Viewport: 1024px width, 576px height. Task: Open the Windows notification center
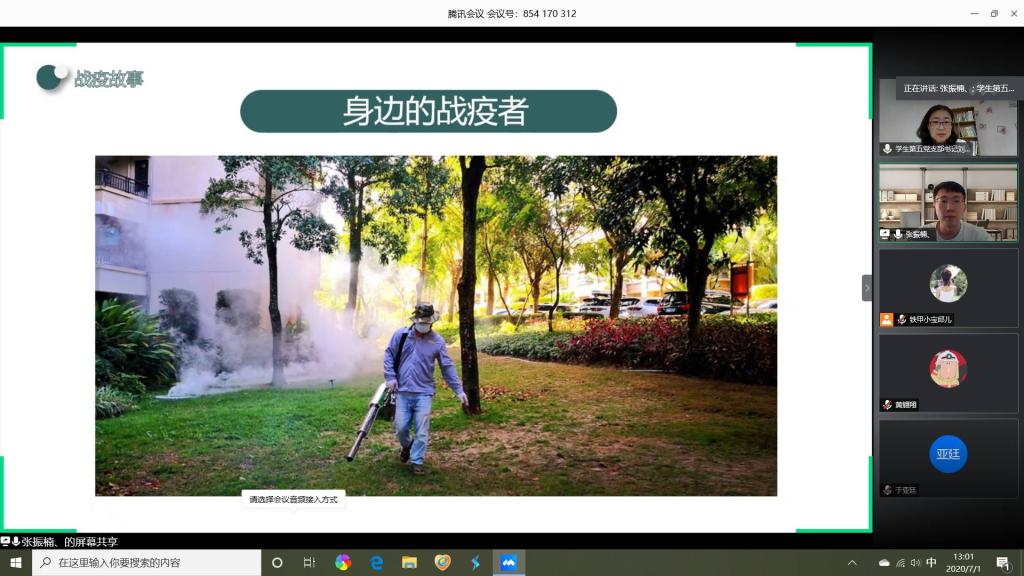coord(1002,563)
